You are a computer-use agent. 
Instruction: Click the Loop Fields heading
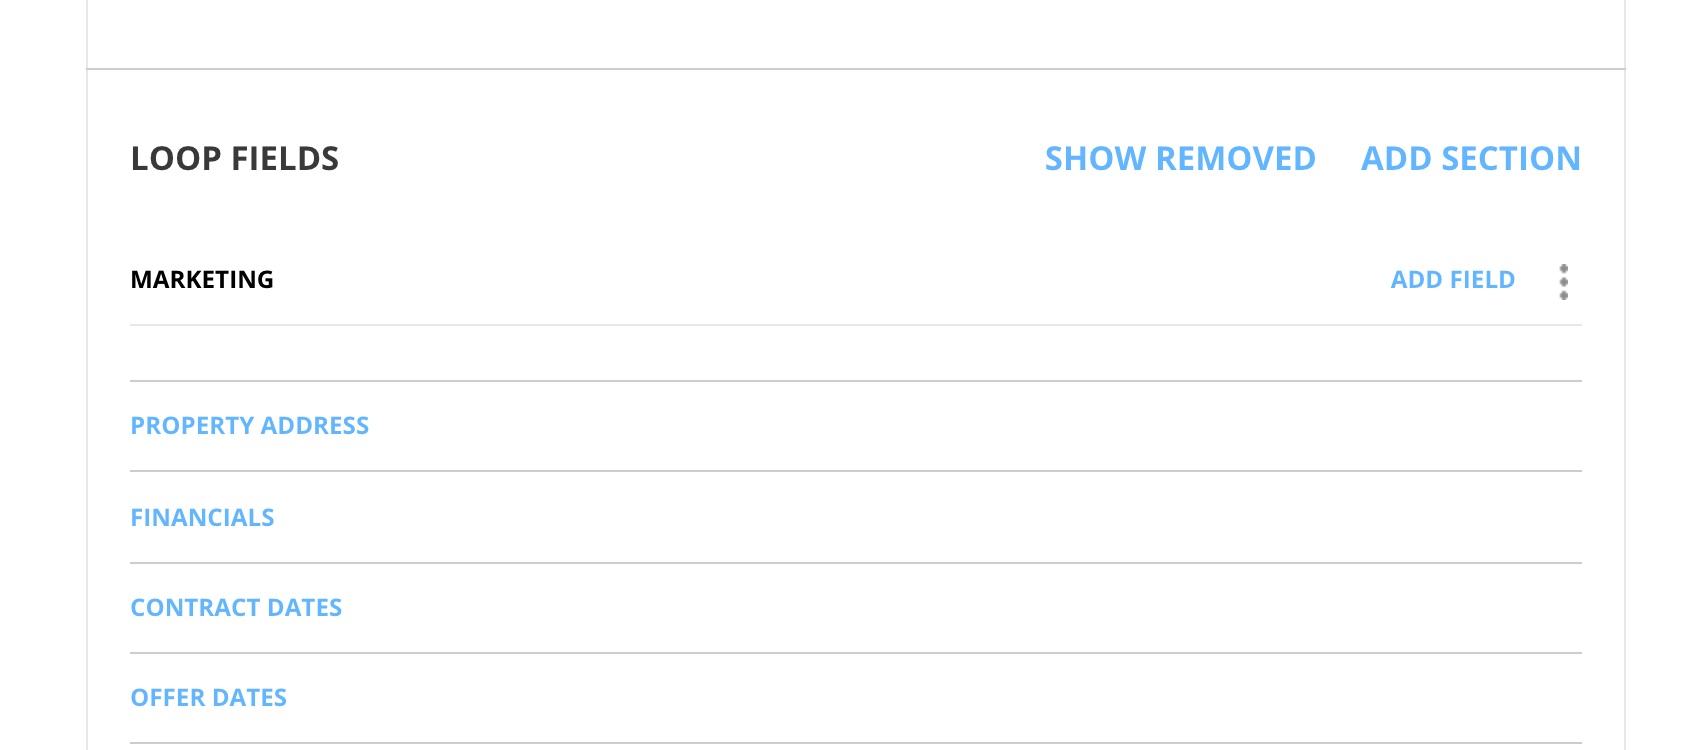coord(235,159)
